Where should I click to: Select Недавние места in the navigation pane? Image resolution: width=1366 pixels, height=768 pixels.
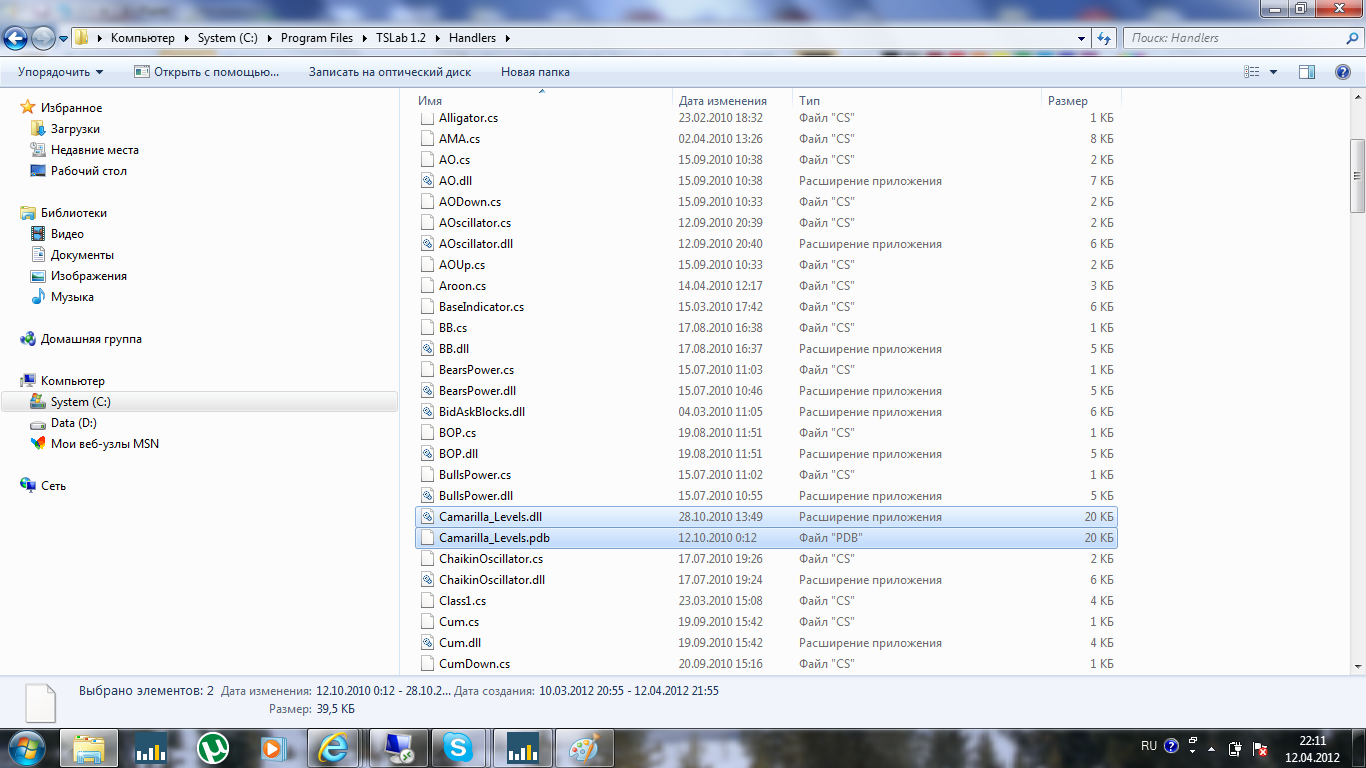[95, 150]
